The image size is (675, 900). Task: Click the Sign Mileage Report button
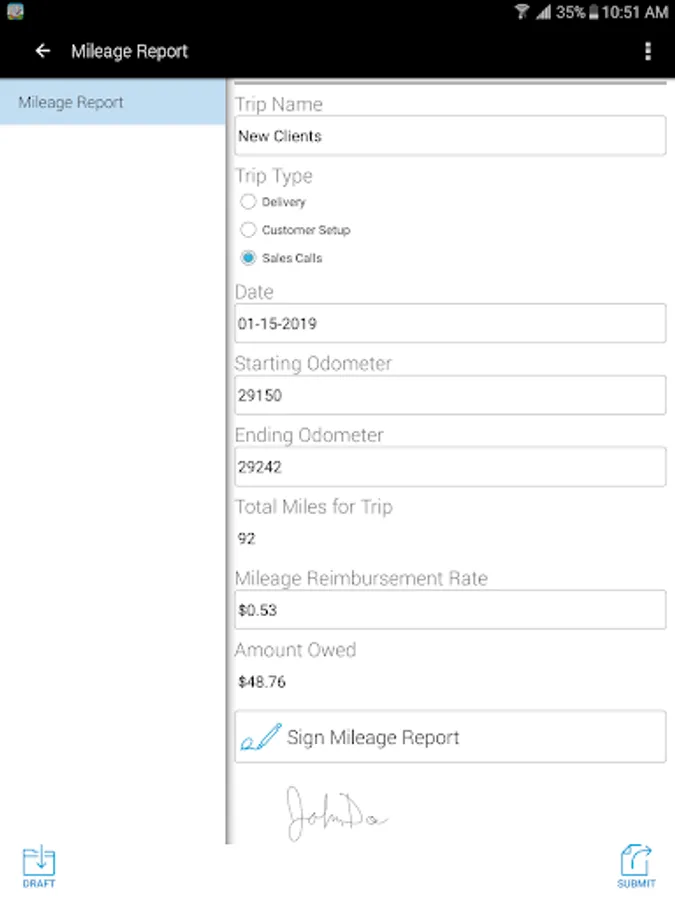450,737
